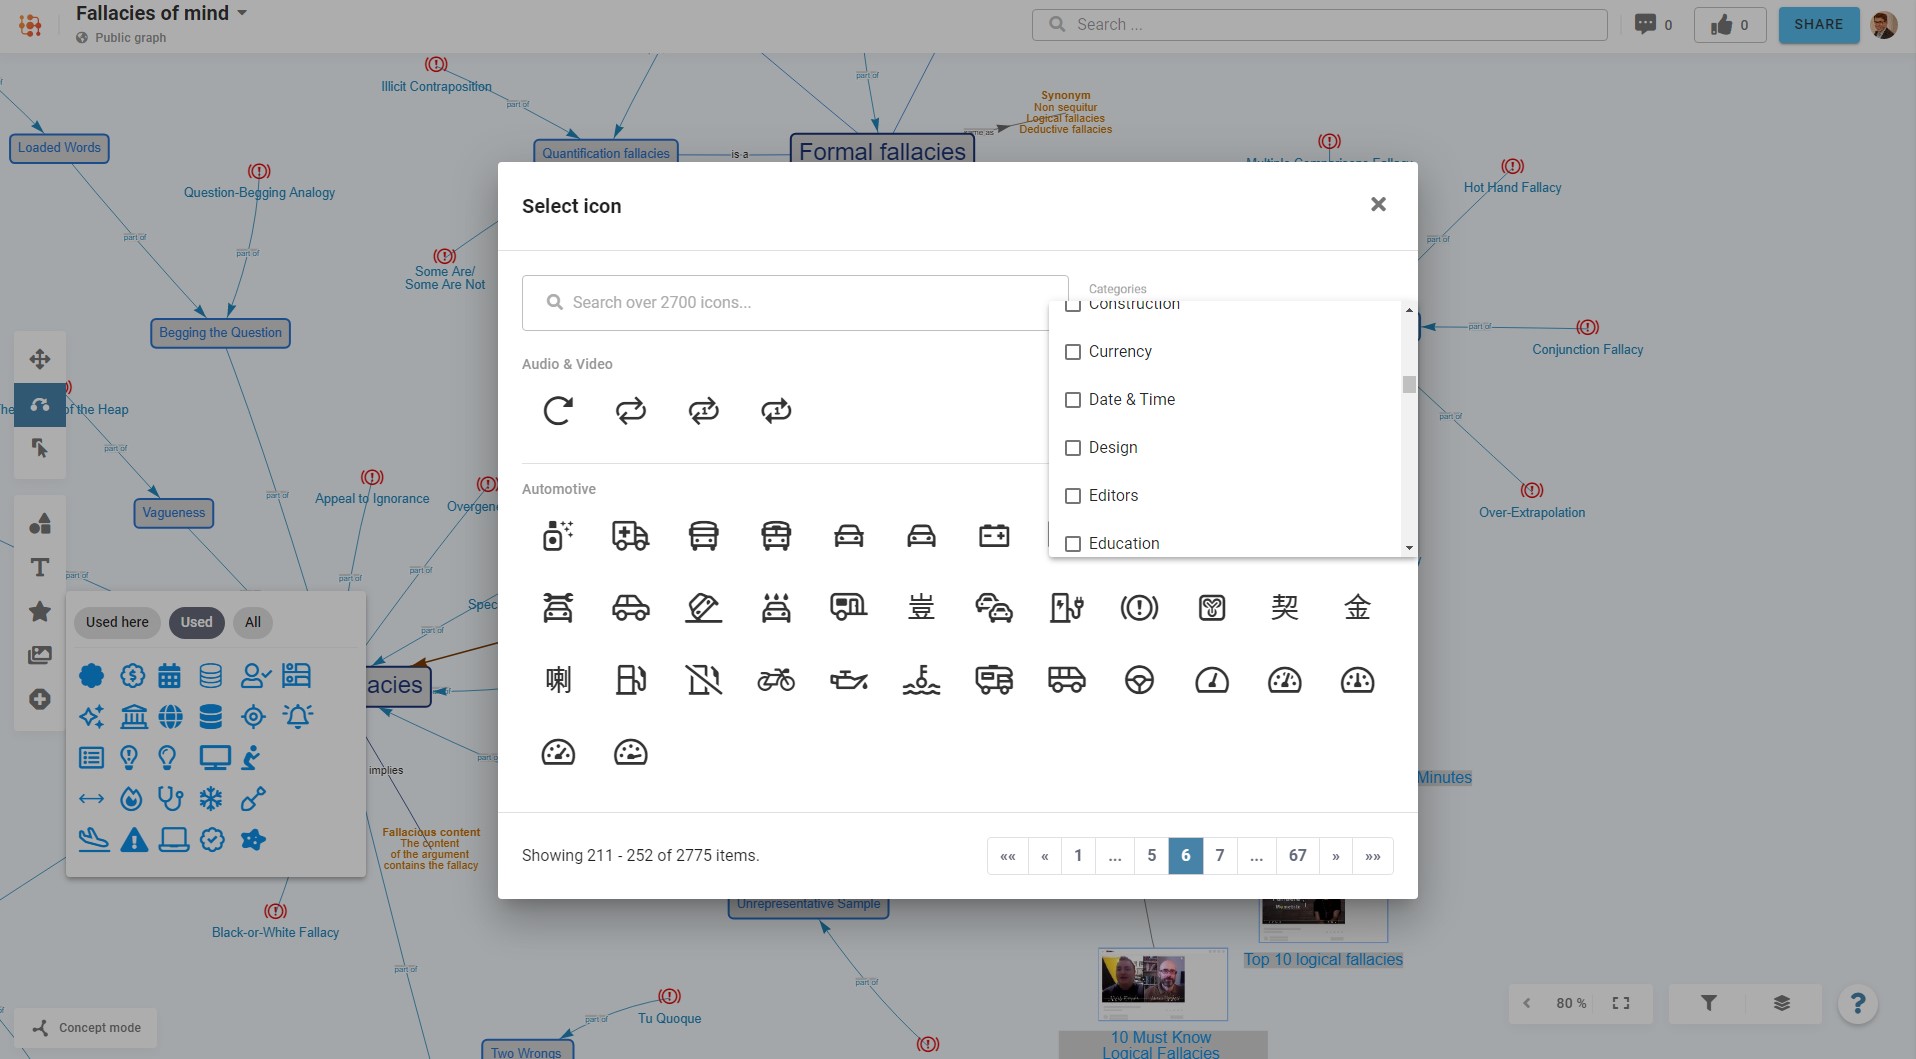Switch to the All icons tab
Screen dimensions: 1916x1059
[x=252, y=622]
